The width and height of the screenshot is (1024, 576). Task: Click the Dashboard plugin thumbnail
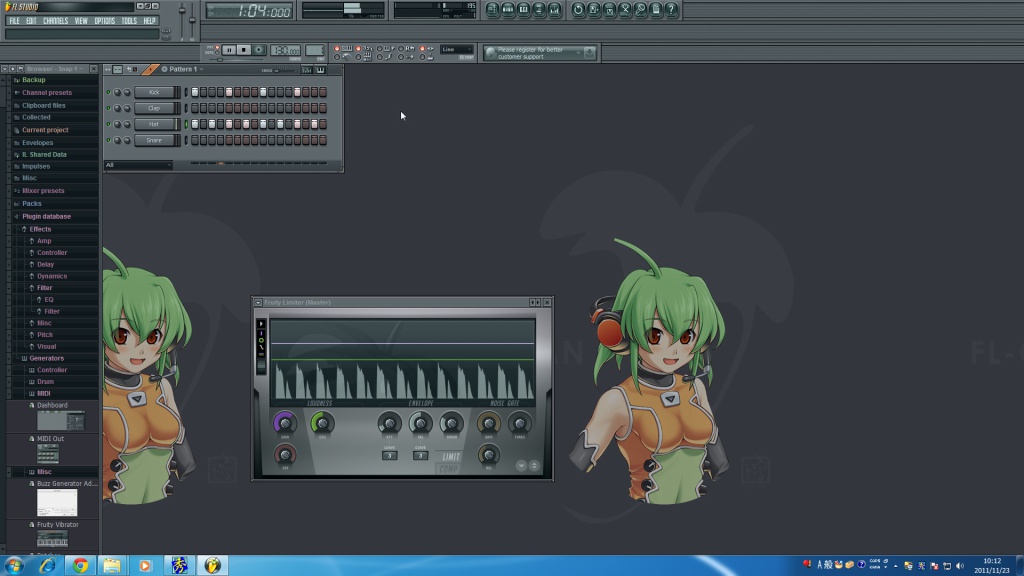pyautogui.click(x=60, y=421)
